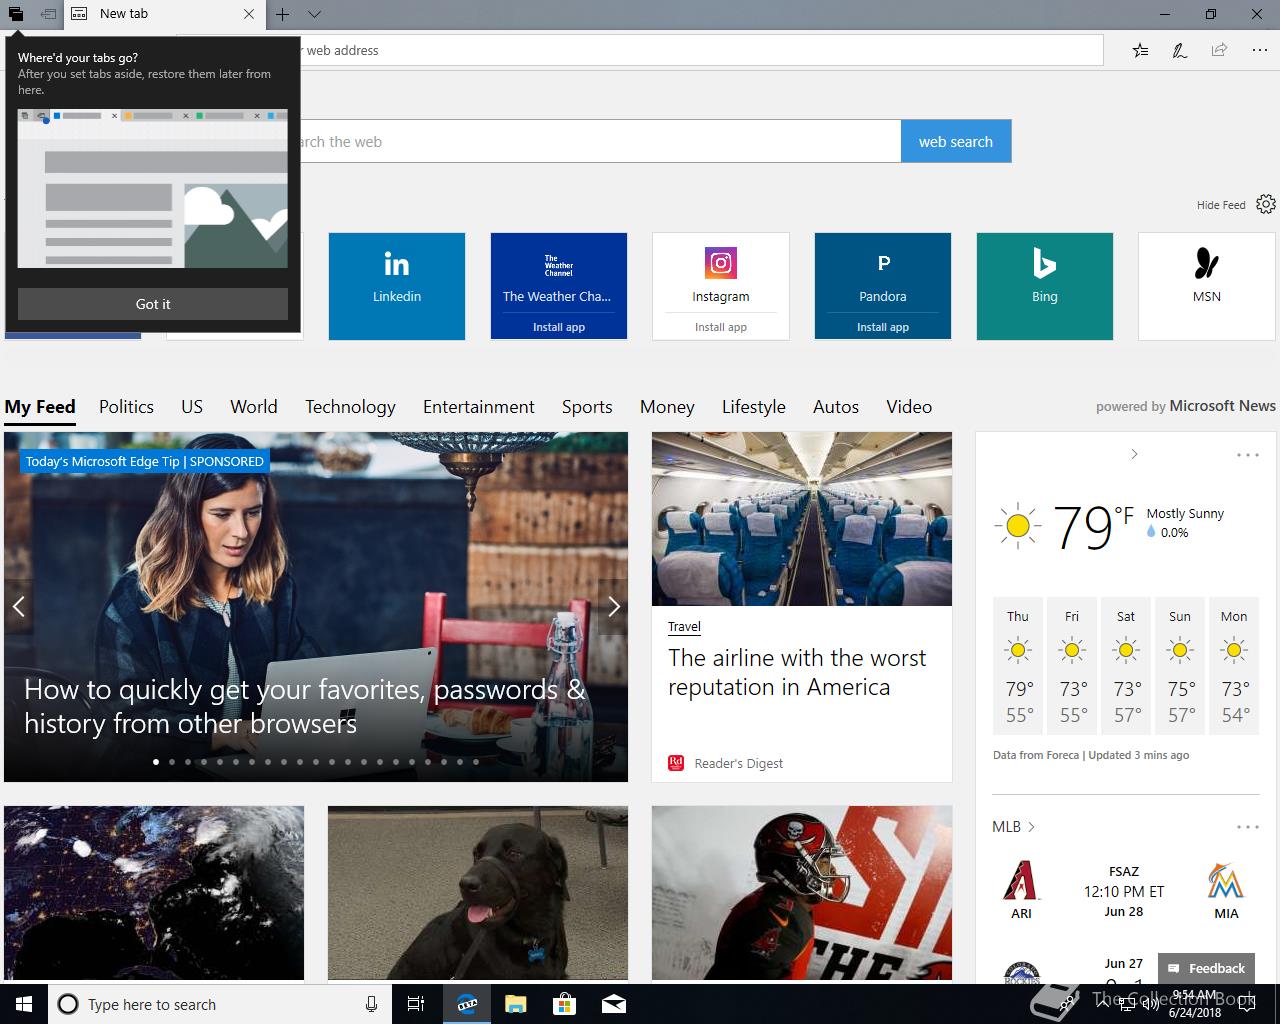Install the Pandora app

(883, 327)
